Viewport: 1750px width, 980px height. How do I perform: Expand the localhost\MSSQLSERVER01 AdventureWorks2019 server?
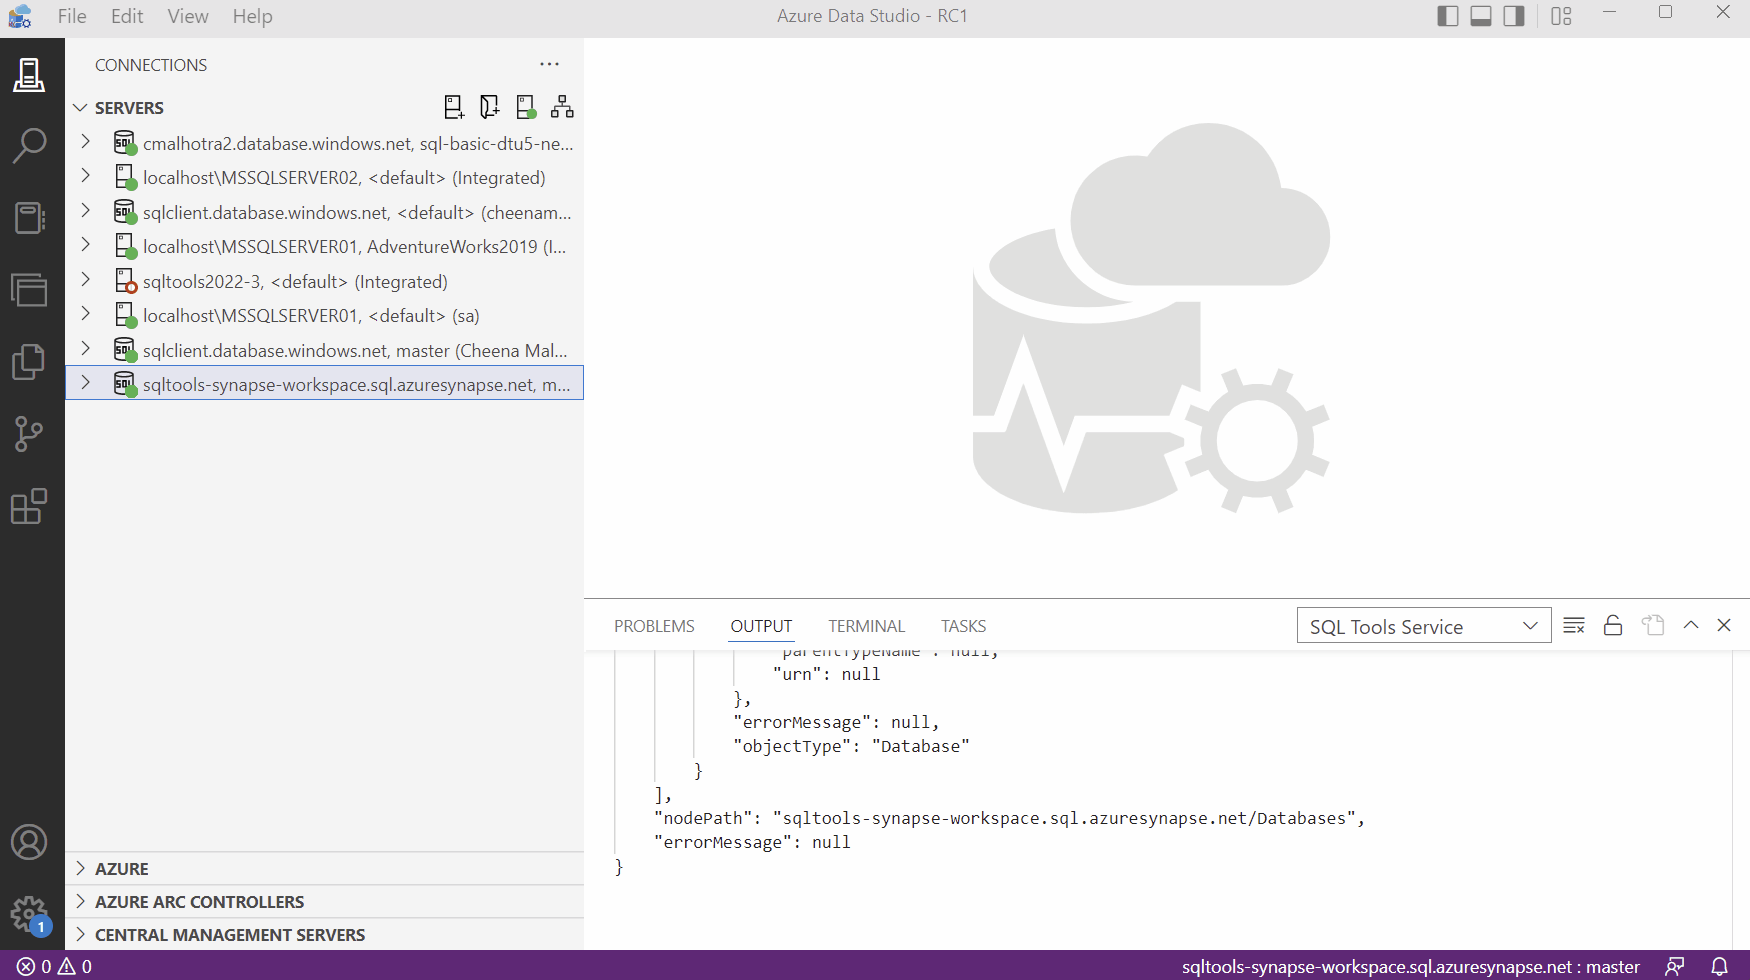85,246
